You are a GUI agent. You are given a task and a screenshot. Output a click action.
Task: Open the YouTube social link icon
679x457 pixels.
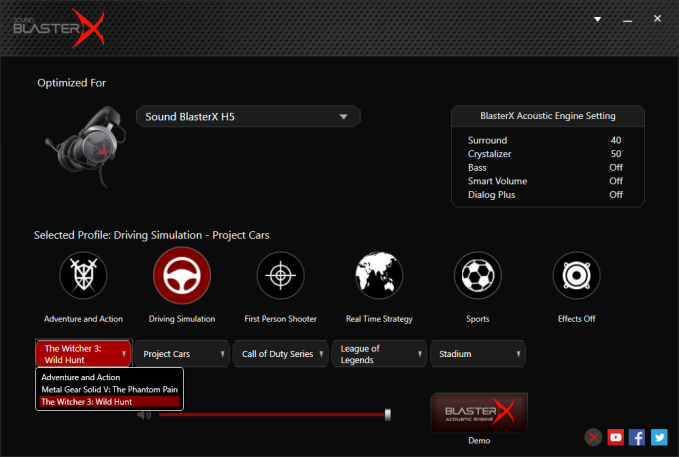tap(615, 437)
